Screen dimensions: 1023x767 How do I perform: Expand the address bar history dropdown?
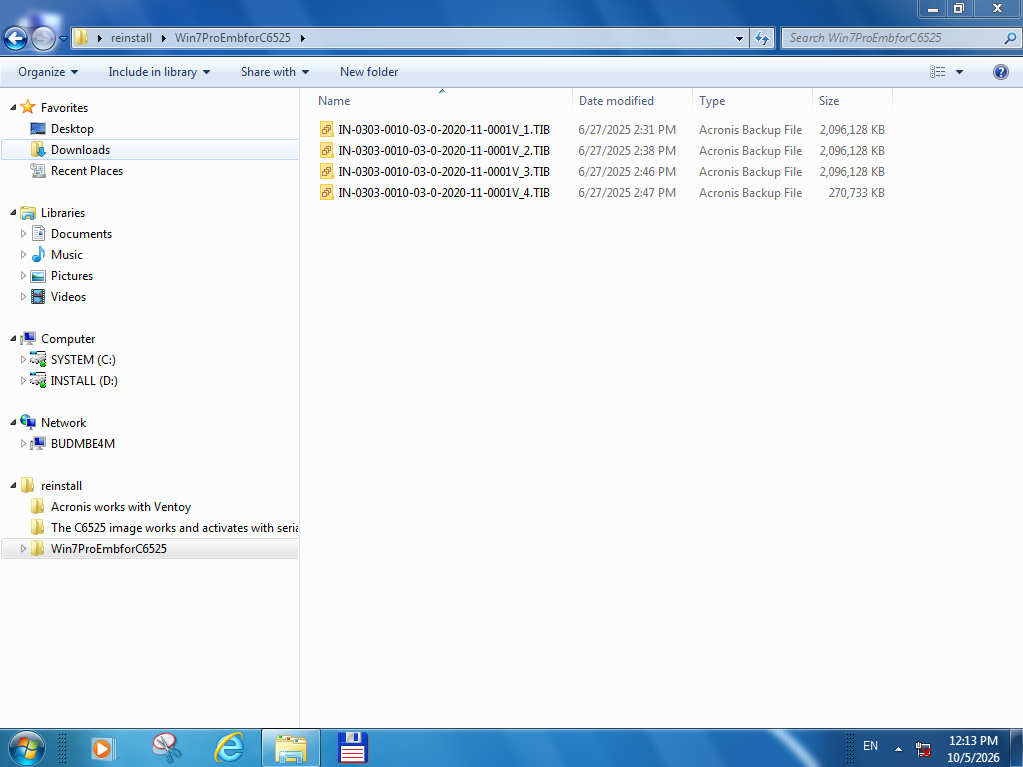tap(739, 38)
